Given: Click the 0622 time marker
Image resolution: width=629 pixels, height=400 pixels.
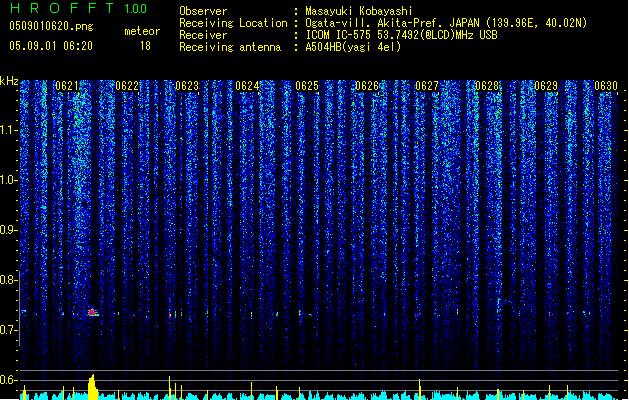Looking at the screenshot, I should (127, 86).
